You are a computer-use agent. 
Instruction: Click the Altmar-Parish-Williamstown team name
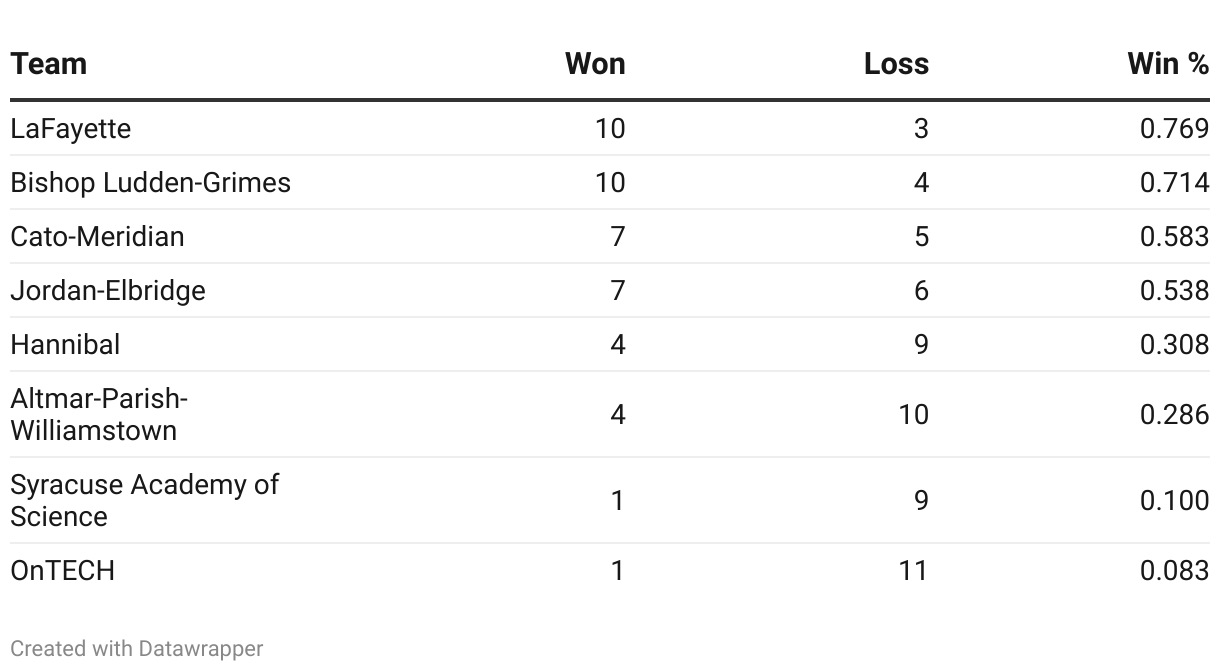pyautogui.click(x=99, y=415)
